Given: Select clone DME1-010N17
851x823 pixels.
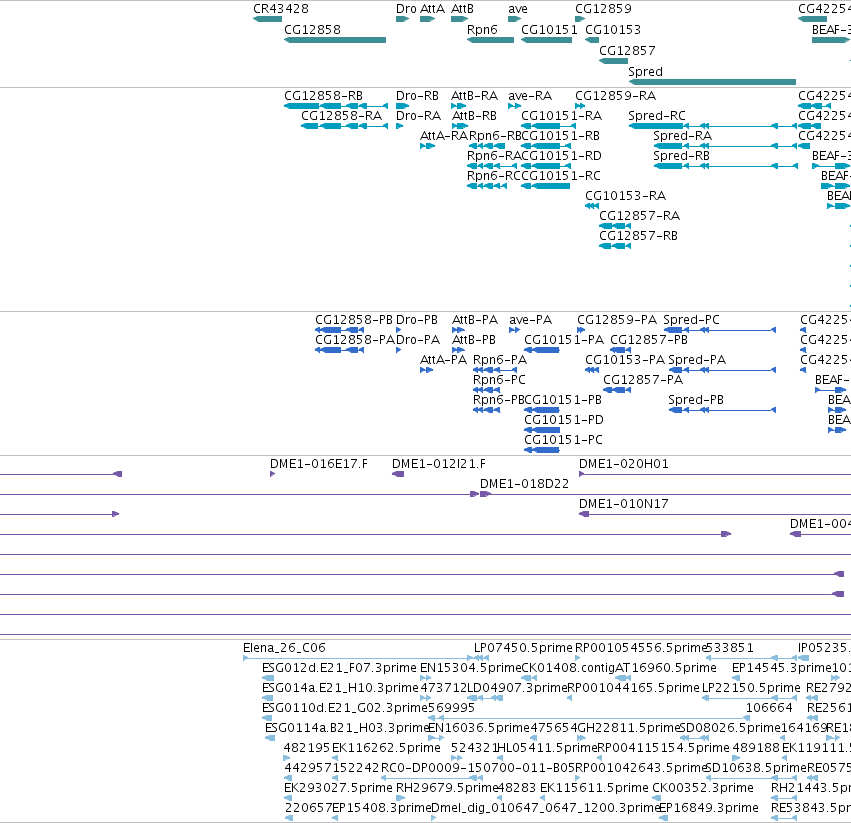Looking at the screenshot, I should [x=624, y=504].
